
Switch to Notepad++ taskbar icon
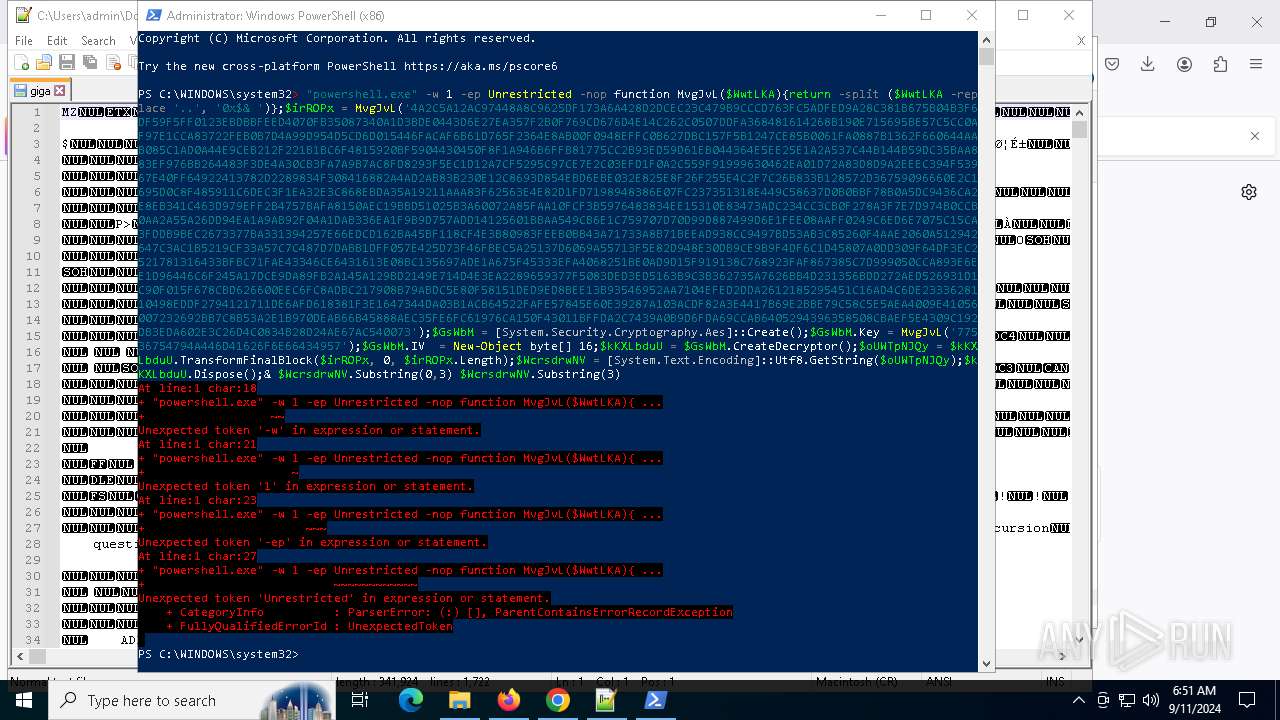[x=607, y=700]
